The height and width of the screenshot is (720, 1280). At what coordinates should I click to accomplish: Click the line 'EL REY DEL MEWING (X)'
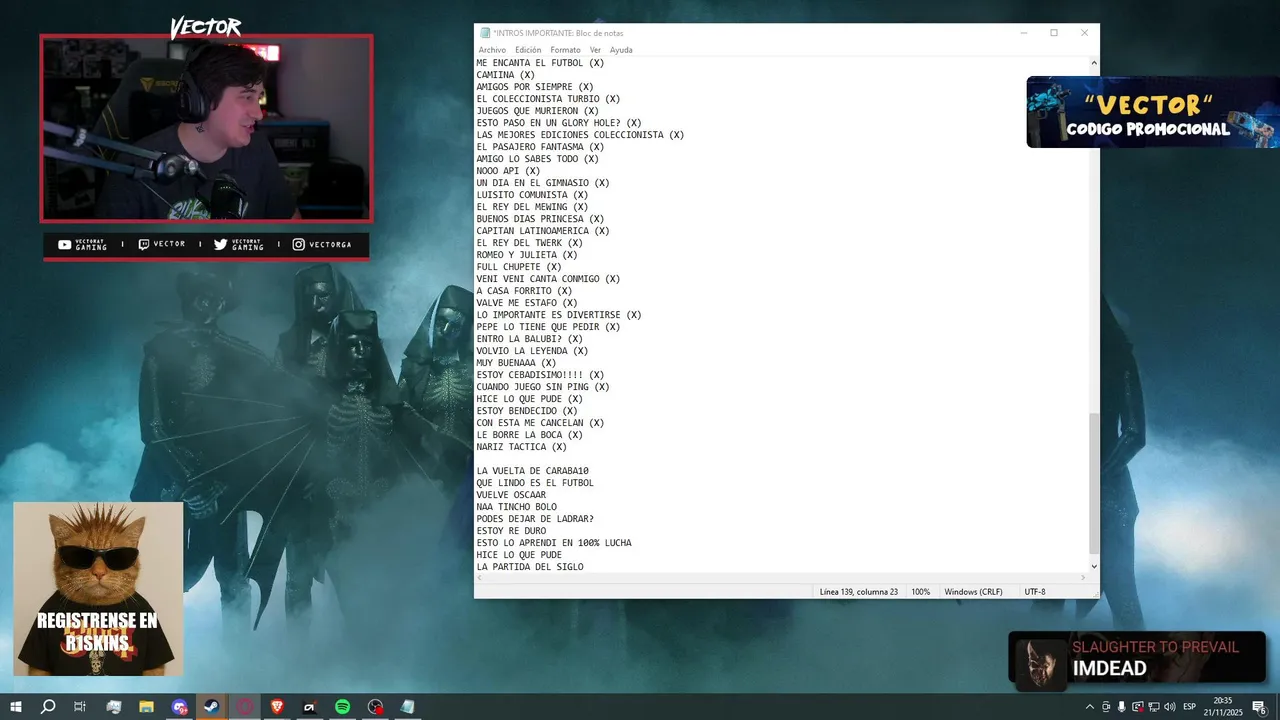[x=532, y=207]
